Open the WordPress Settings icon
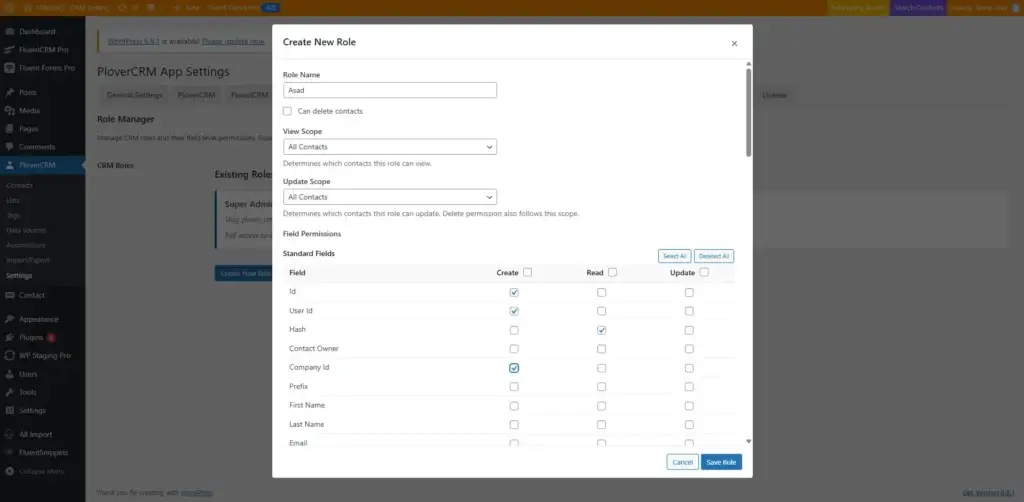 click(9, 411)
